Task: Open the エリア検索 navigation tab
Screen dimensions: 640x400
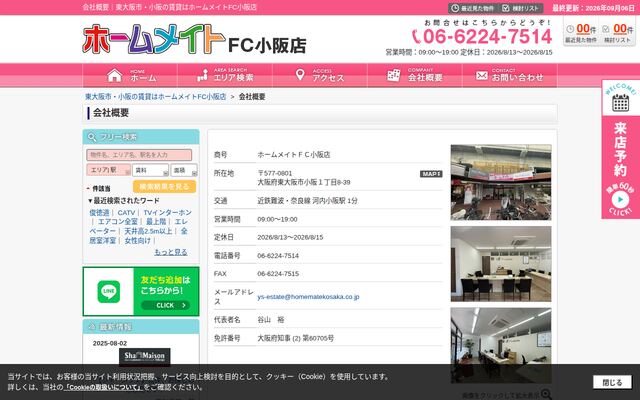Action: [225, 76]
